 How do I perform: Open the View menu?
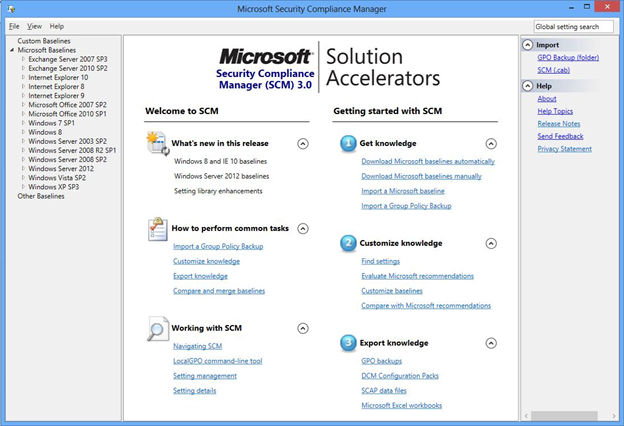[35, 26]
